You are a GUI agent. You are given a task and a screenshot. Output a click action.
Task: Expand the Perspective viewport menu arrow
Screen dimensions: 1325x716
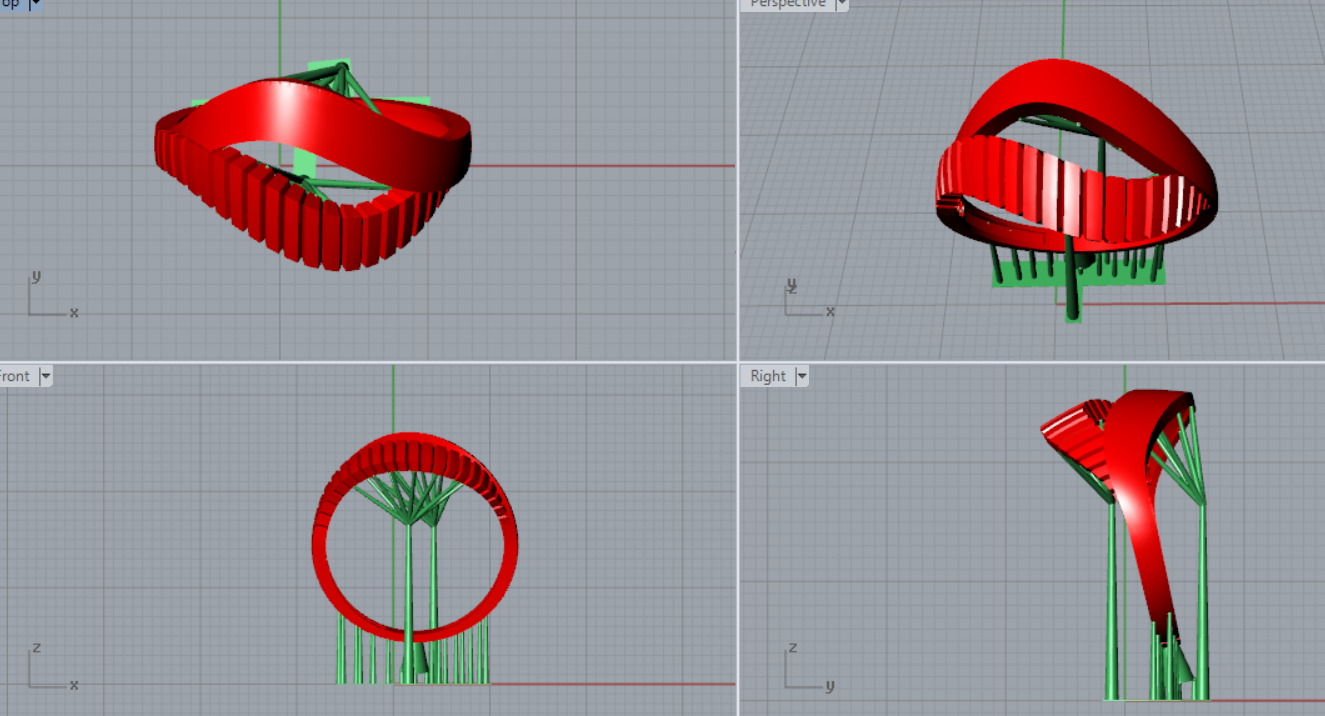click(841, 4)
